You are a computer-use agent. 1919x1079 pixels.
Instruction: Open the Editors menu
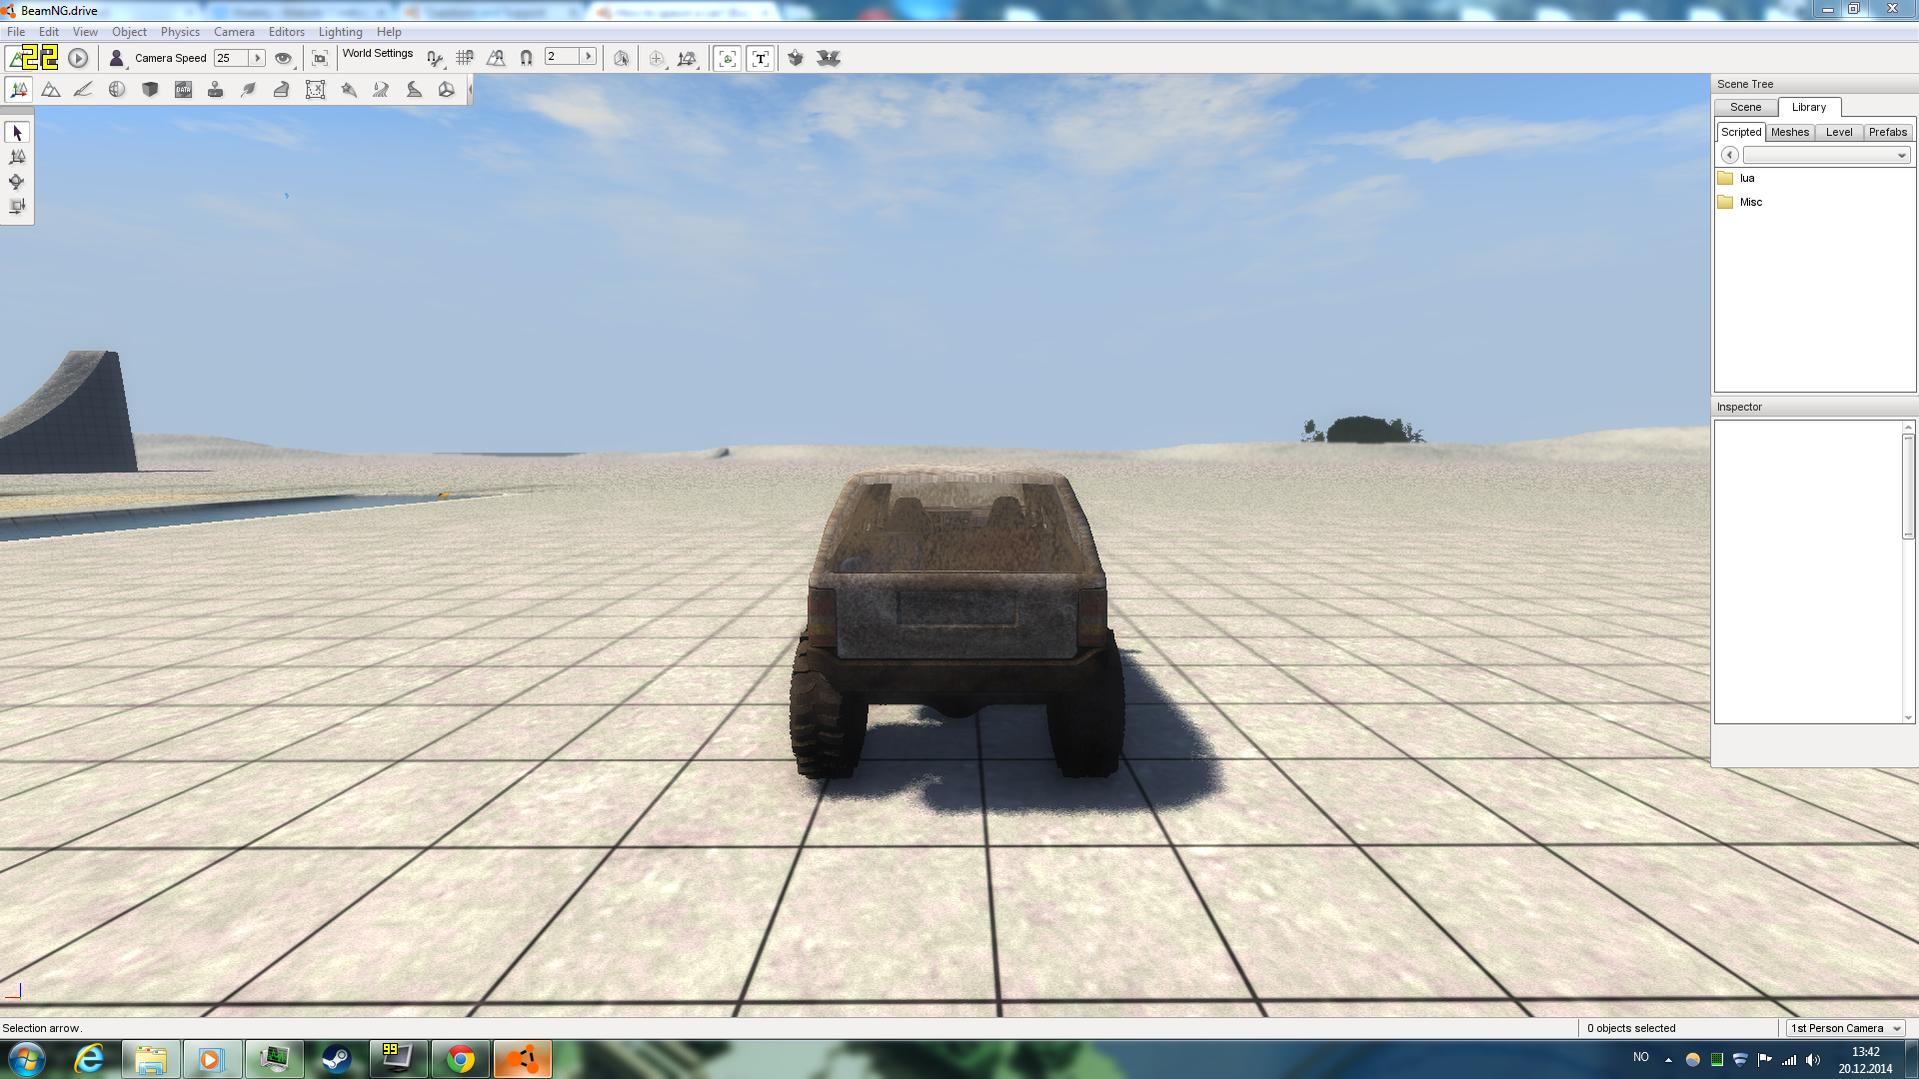click(x=286, y=32)
